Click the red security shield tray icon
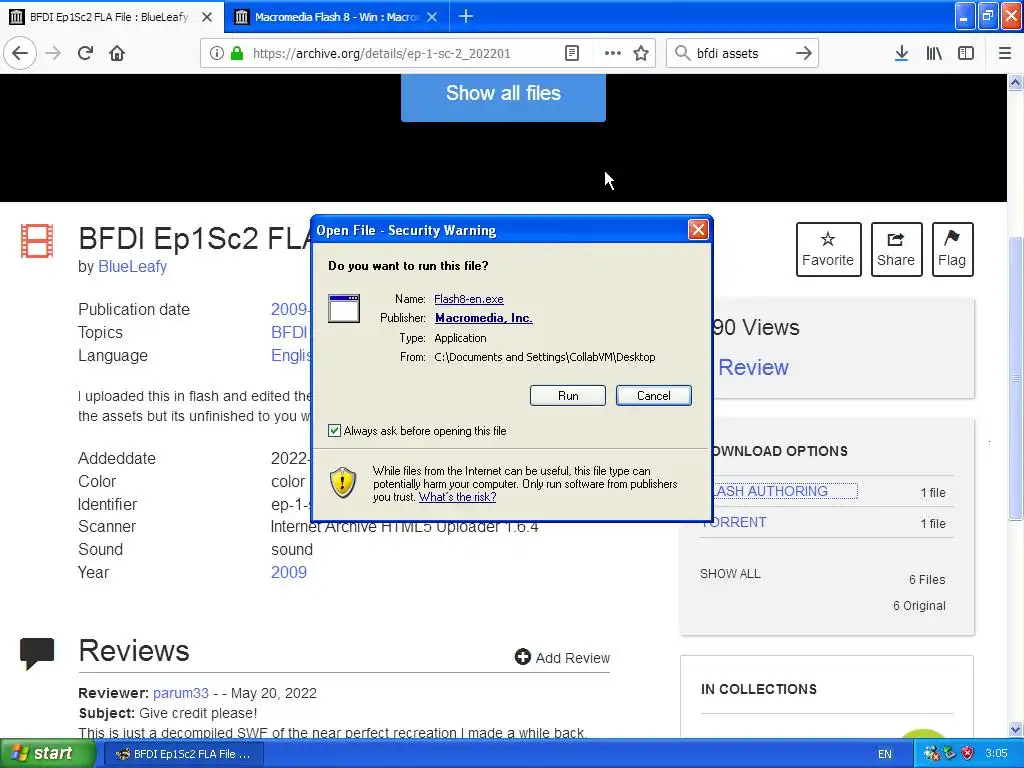Screen dimensions: 1024x768 coord(967,754)
